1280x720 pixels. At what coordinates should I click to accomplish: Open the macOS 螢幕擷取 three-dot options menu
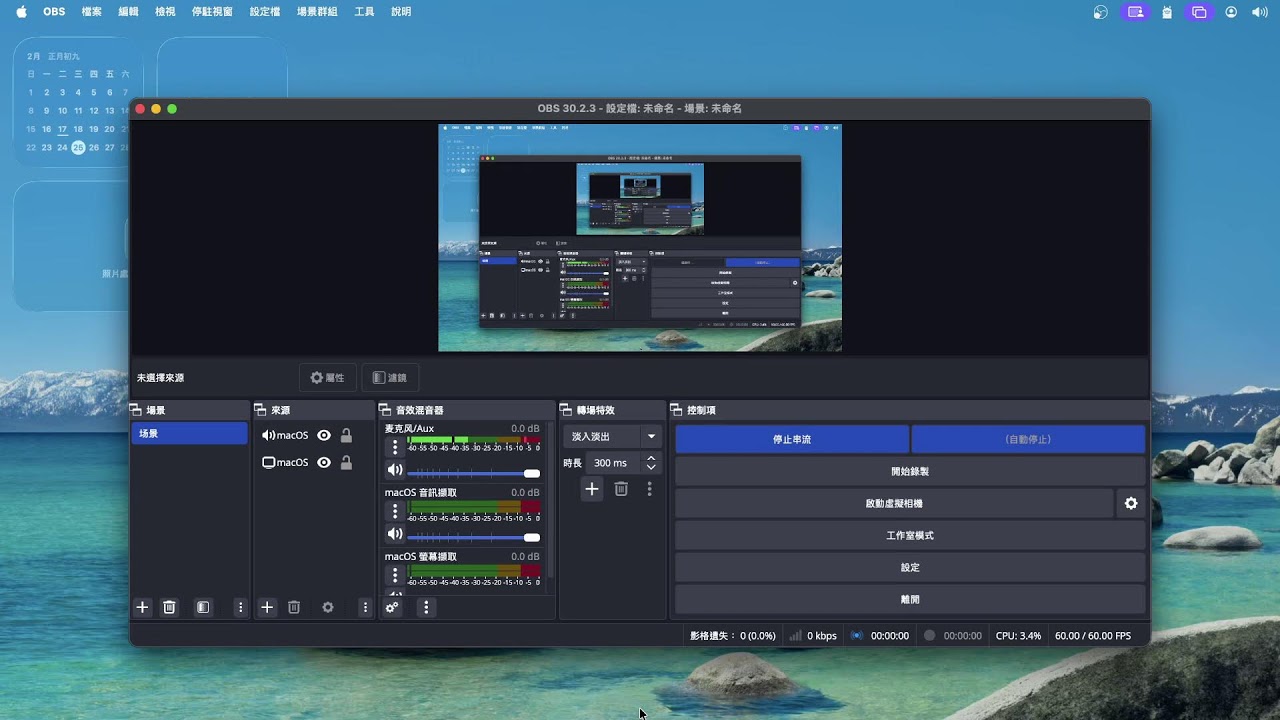click(x=395, y=575)
